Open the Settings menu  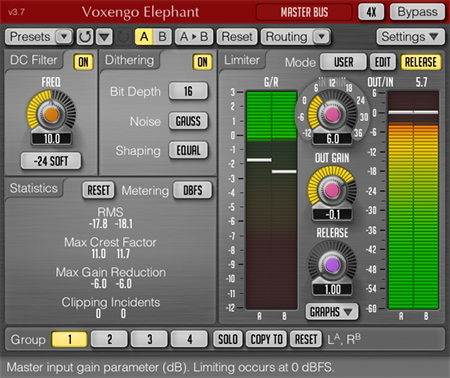411,37
